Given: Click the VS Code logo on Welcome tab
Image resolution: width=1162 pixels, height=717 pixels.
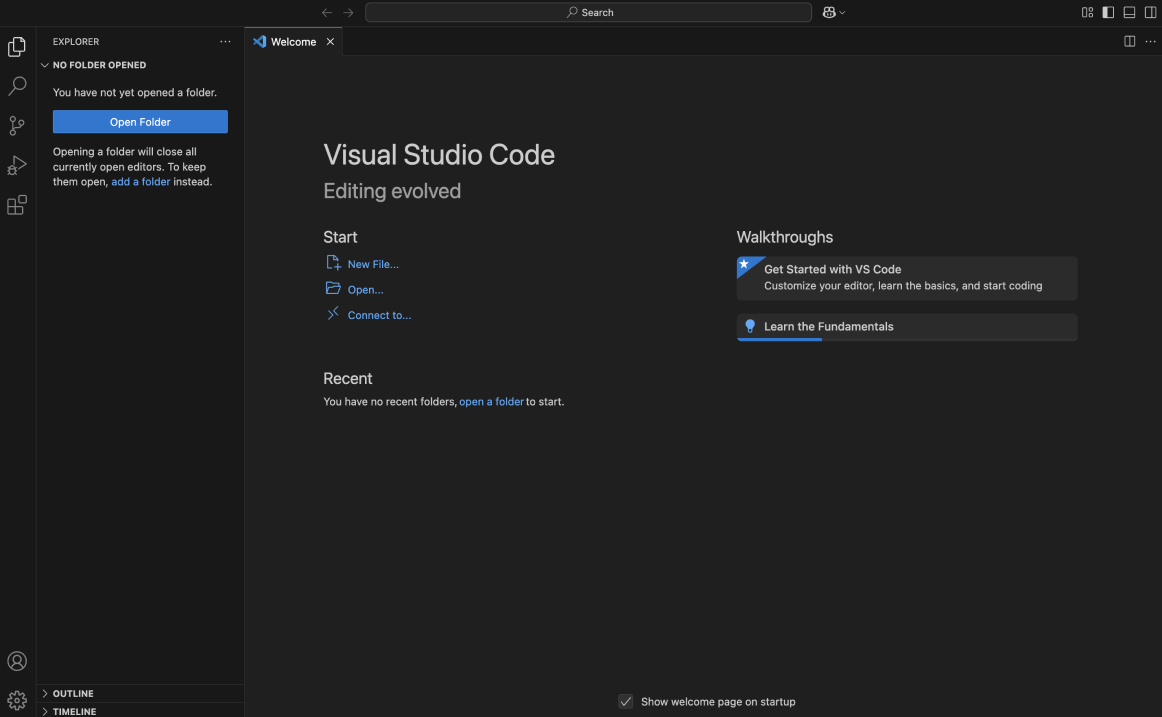Looking at the screenshot, I should pyautogui.click(x=259, y=41).
